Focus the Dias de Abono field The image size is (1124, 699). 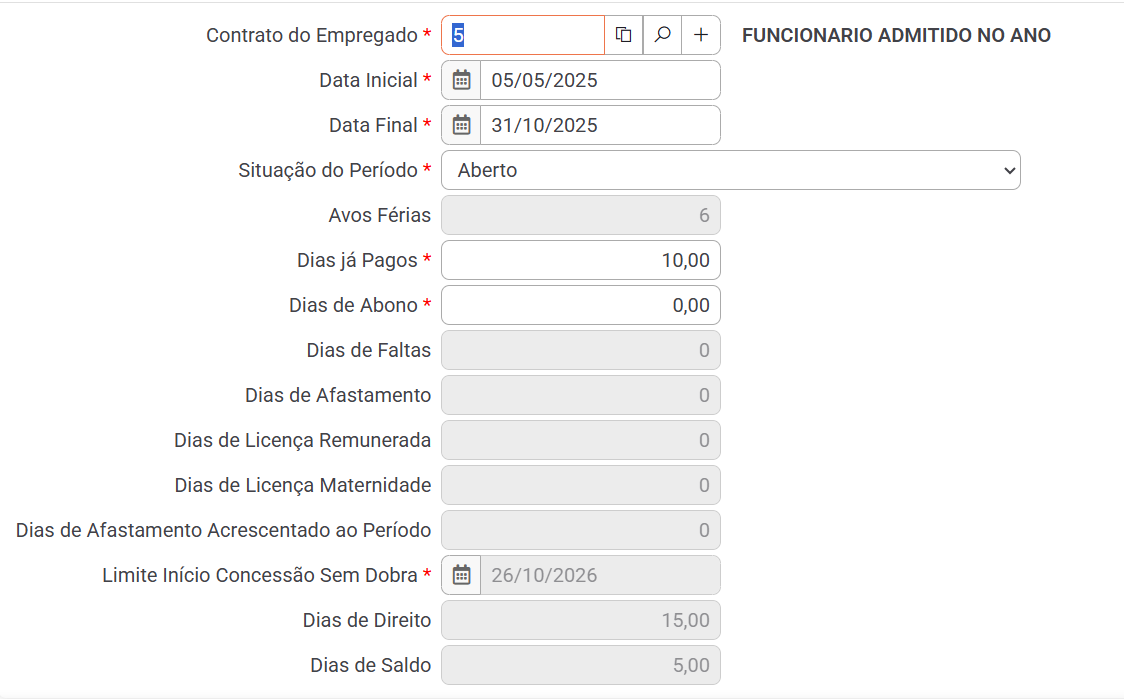click(580, 305)
